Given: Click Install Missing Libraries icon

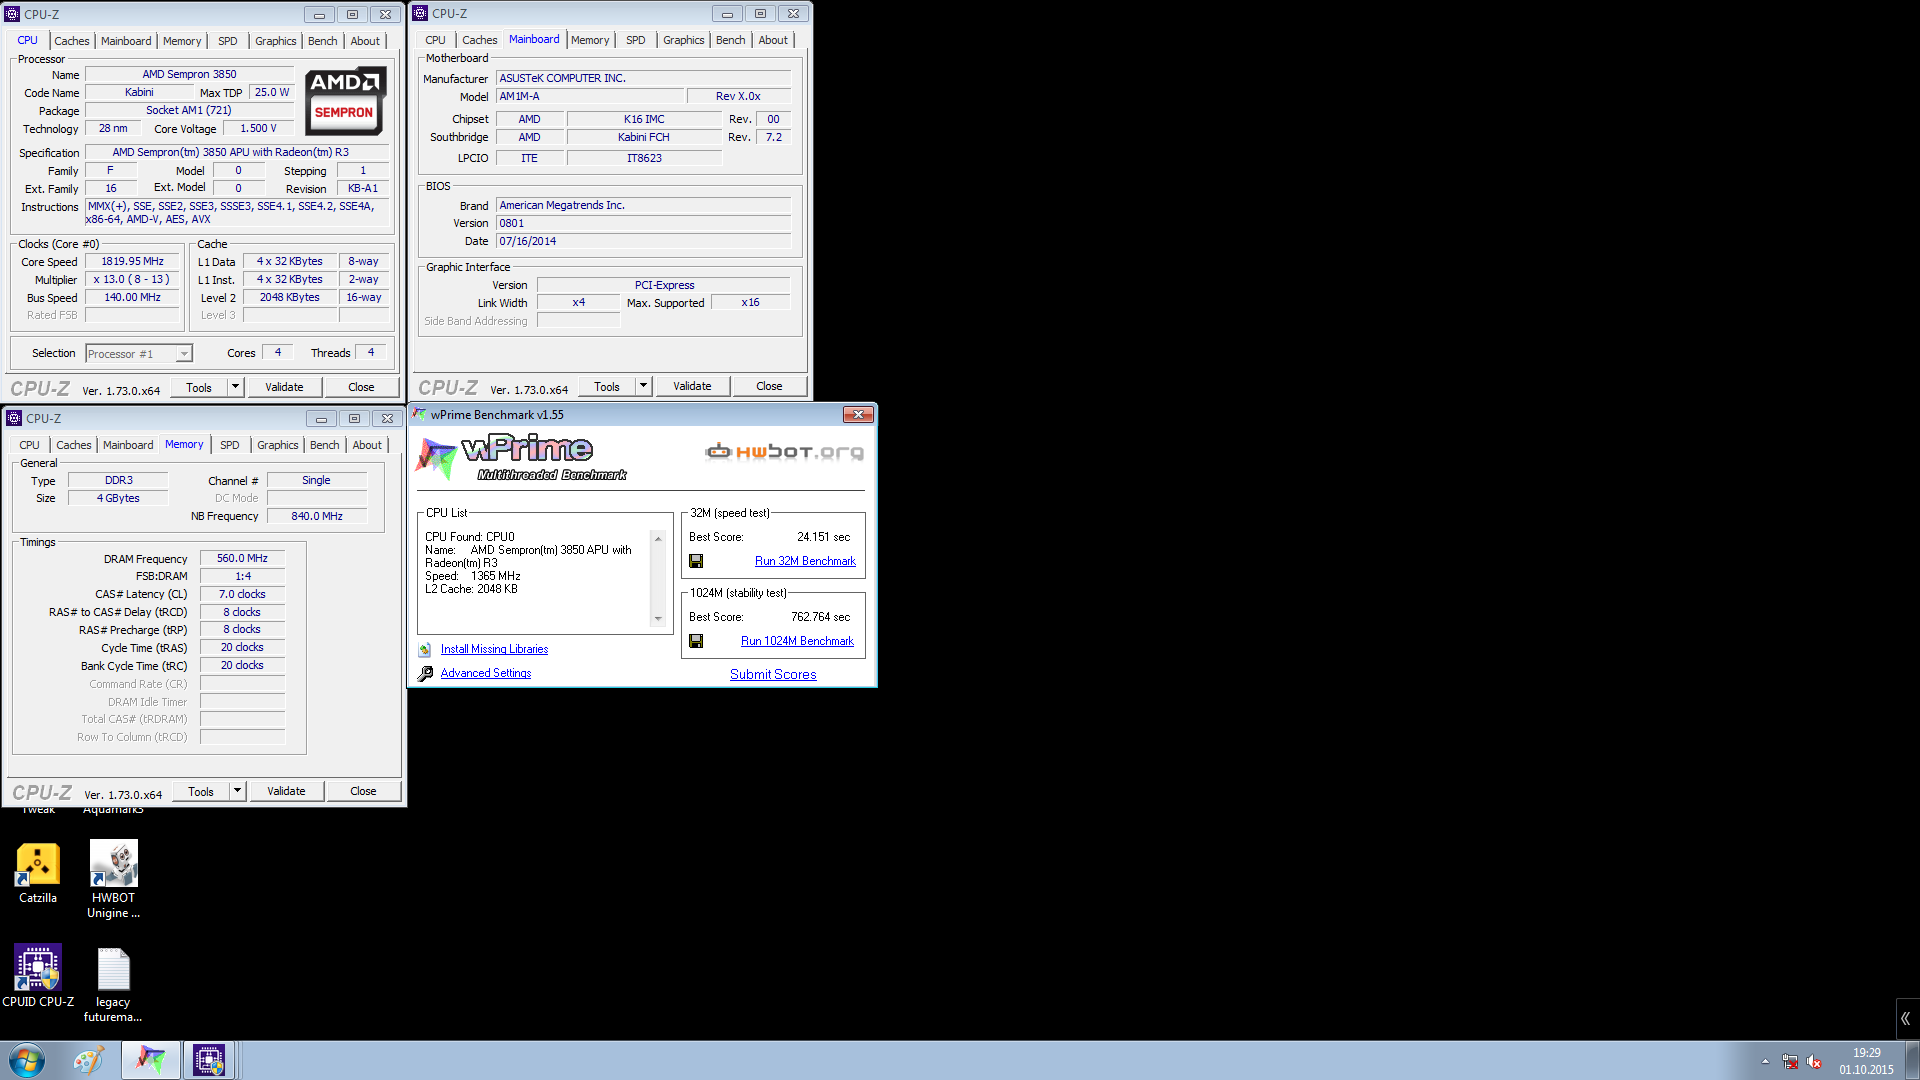Looking at the screenshot, I should [x=425, y=649].
